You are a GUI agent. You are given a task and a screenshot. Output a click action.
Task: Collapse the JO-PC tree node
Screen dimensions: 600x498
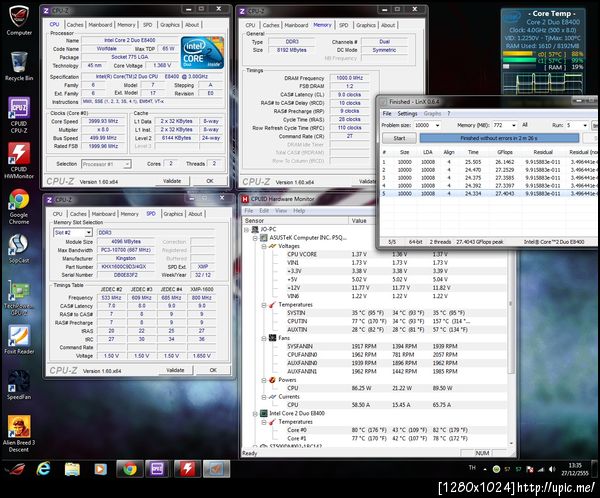point(246,229)
